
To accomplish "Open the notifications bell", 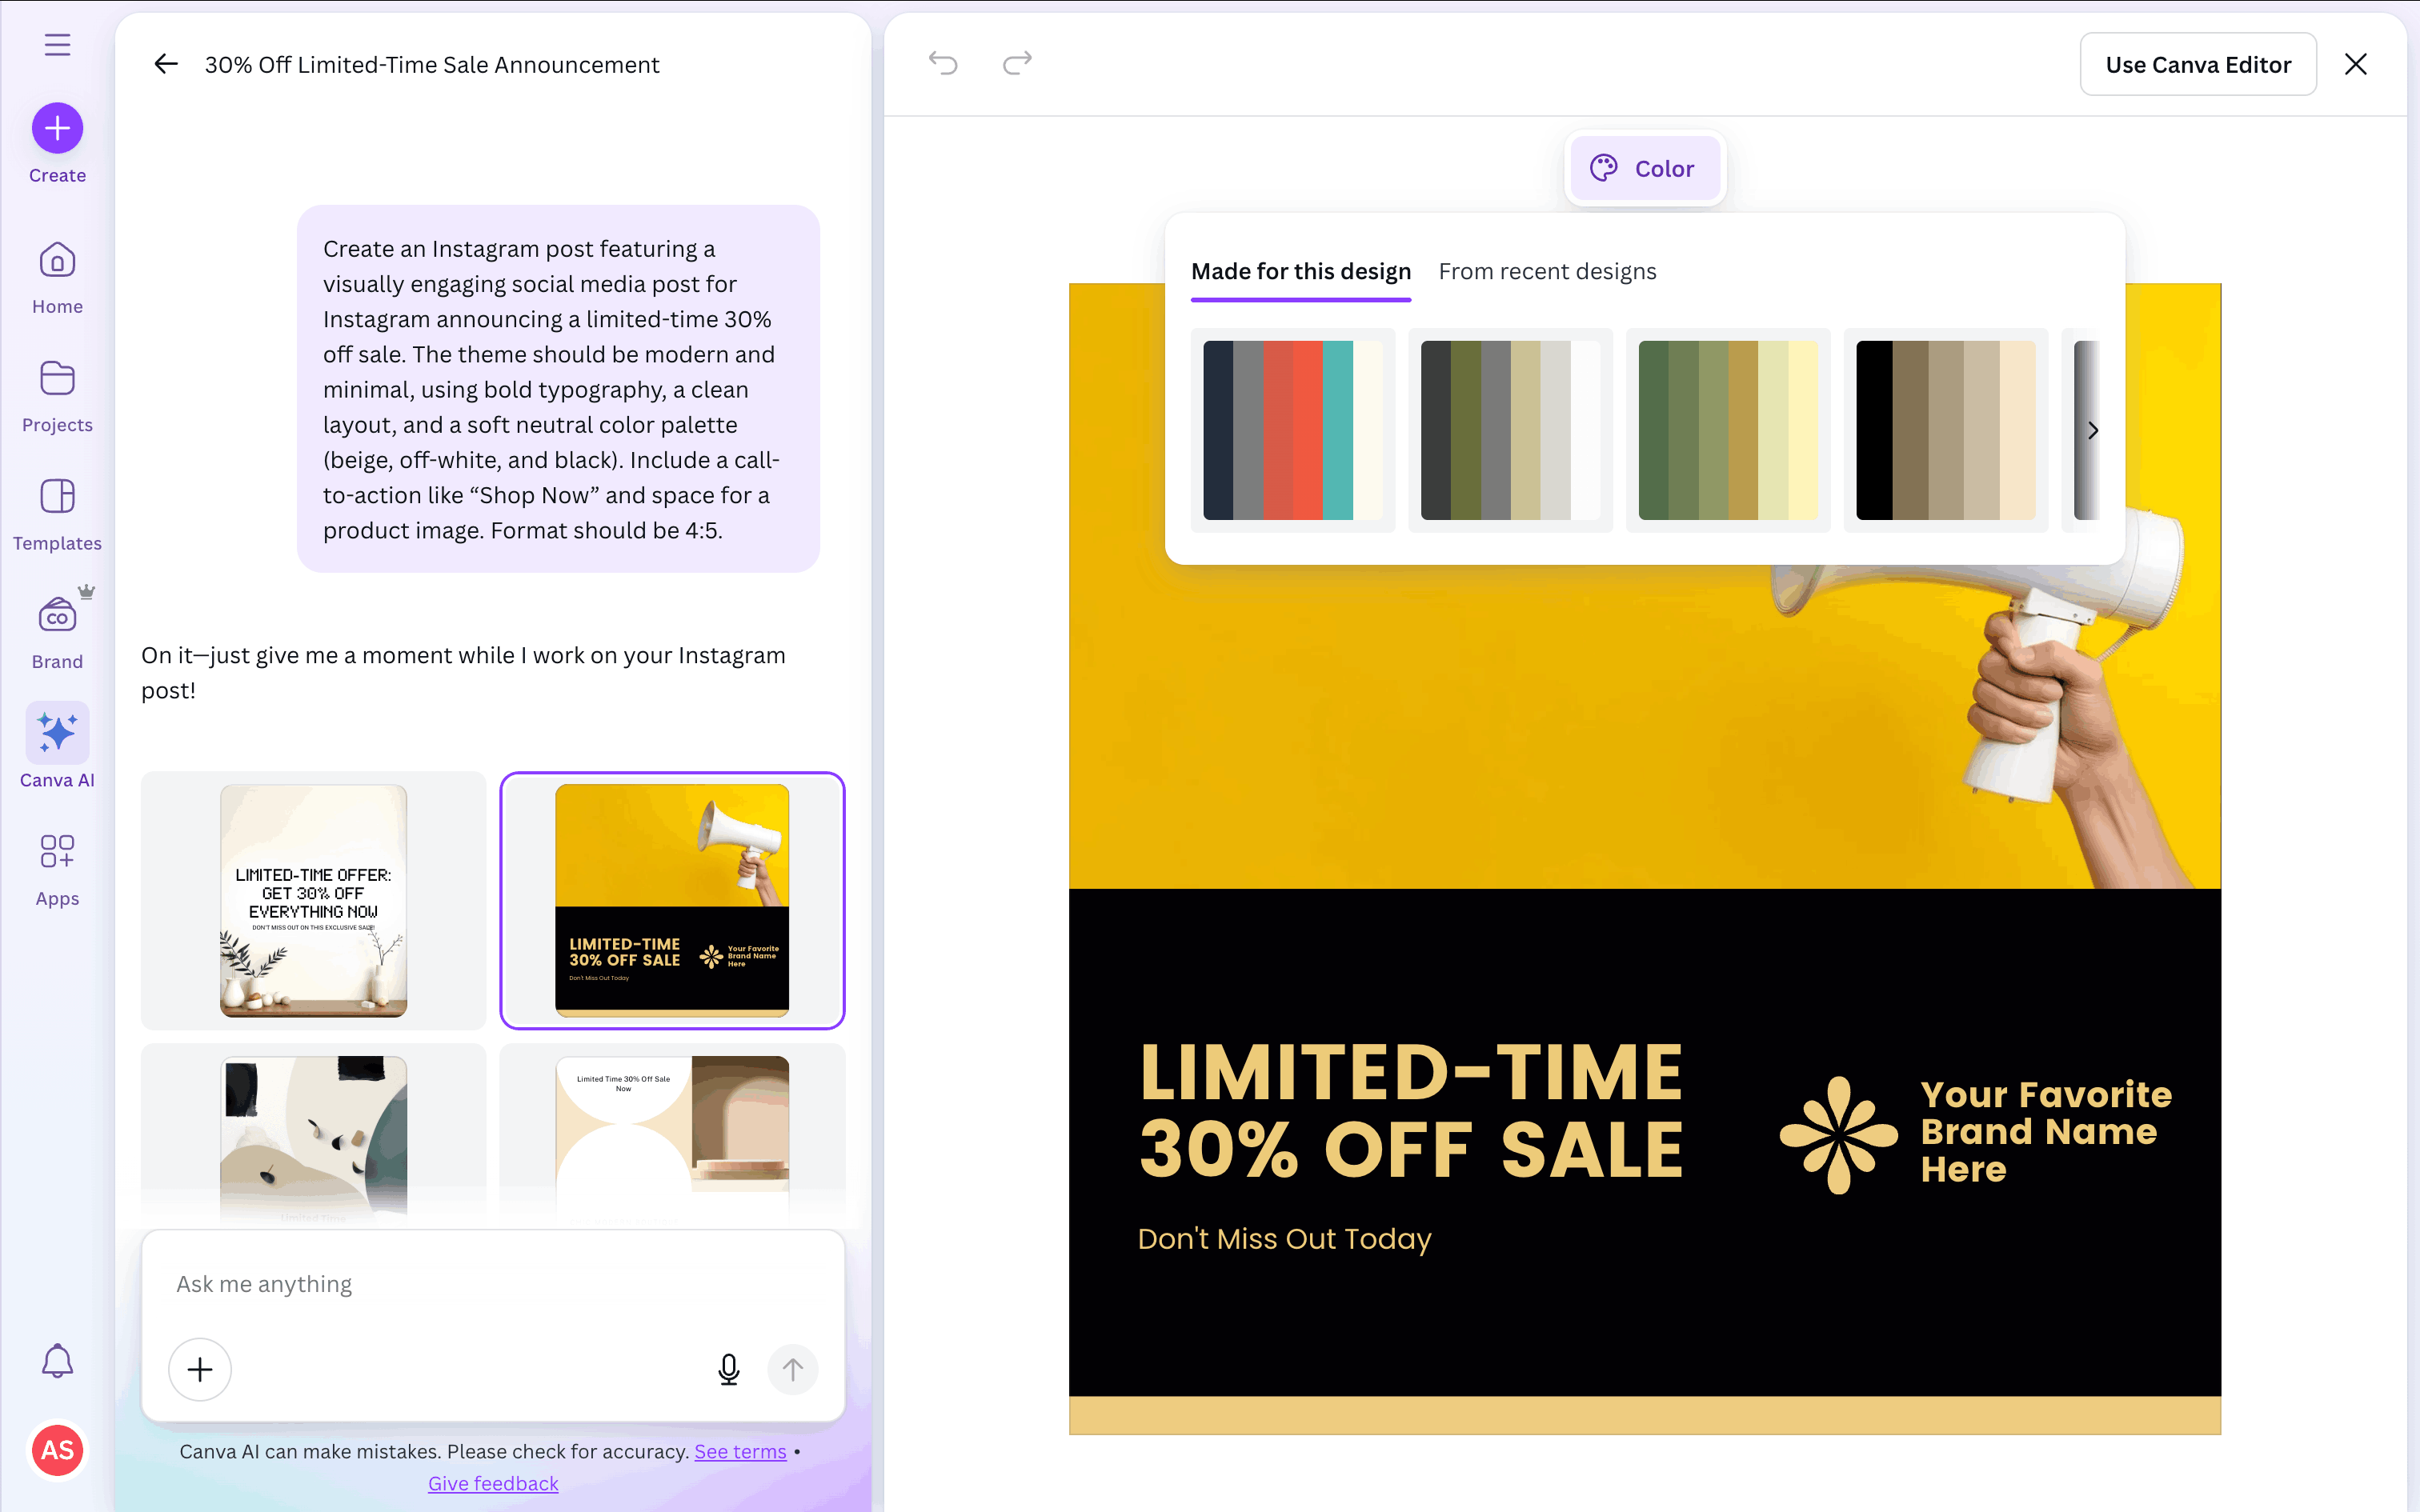I will 57,1361.
